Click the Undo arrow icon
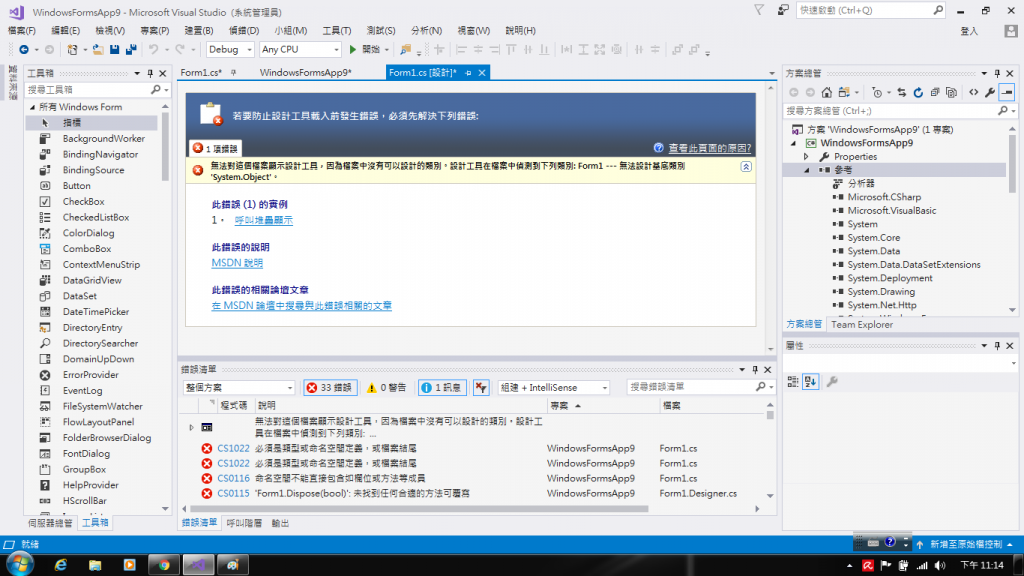 tap(153, 50)
